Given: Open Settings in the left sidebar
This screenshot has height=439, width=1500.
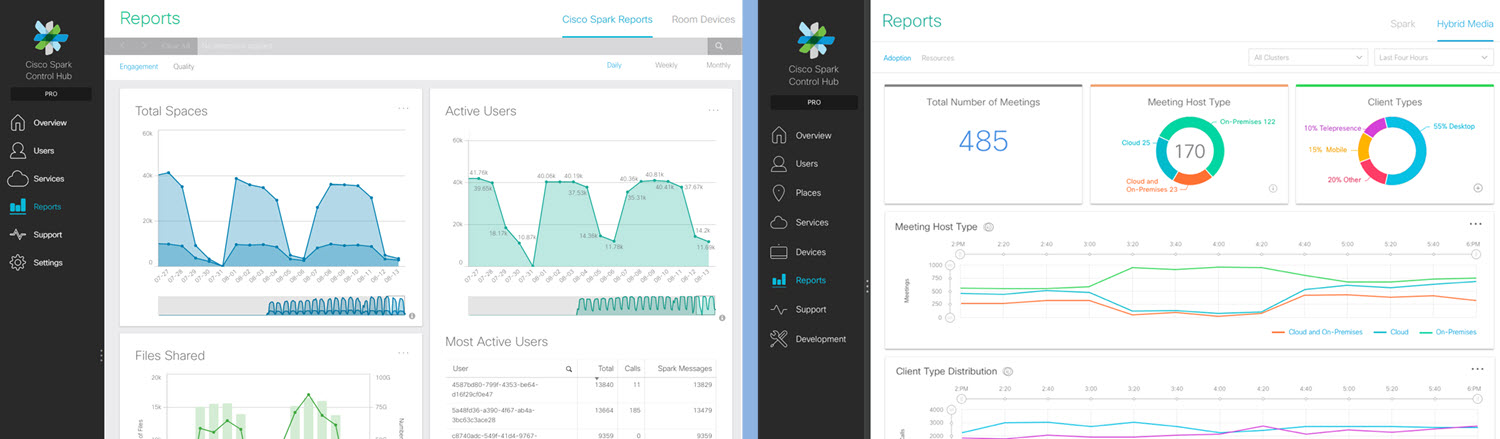Looking at the screenshot, I should (x=48, y=263).
